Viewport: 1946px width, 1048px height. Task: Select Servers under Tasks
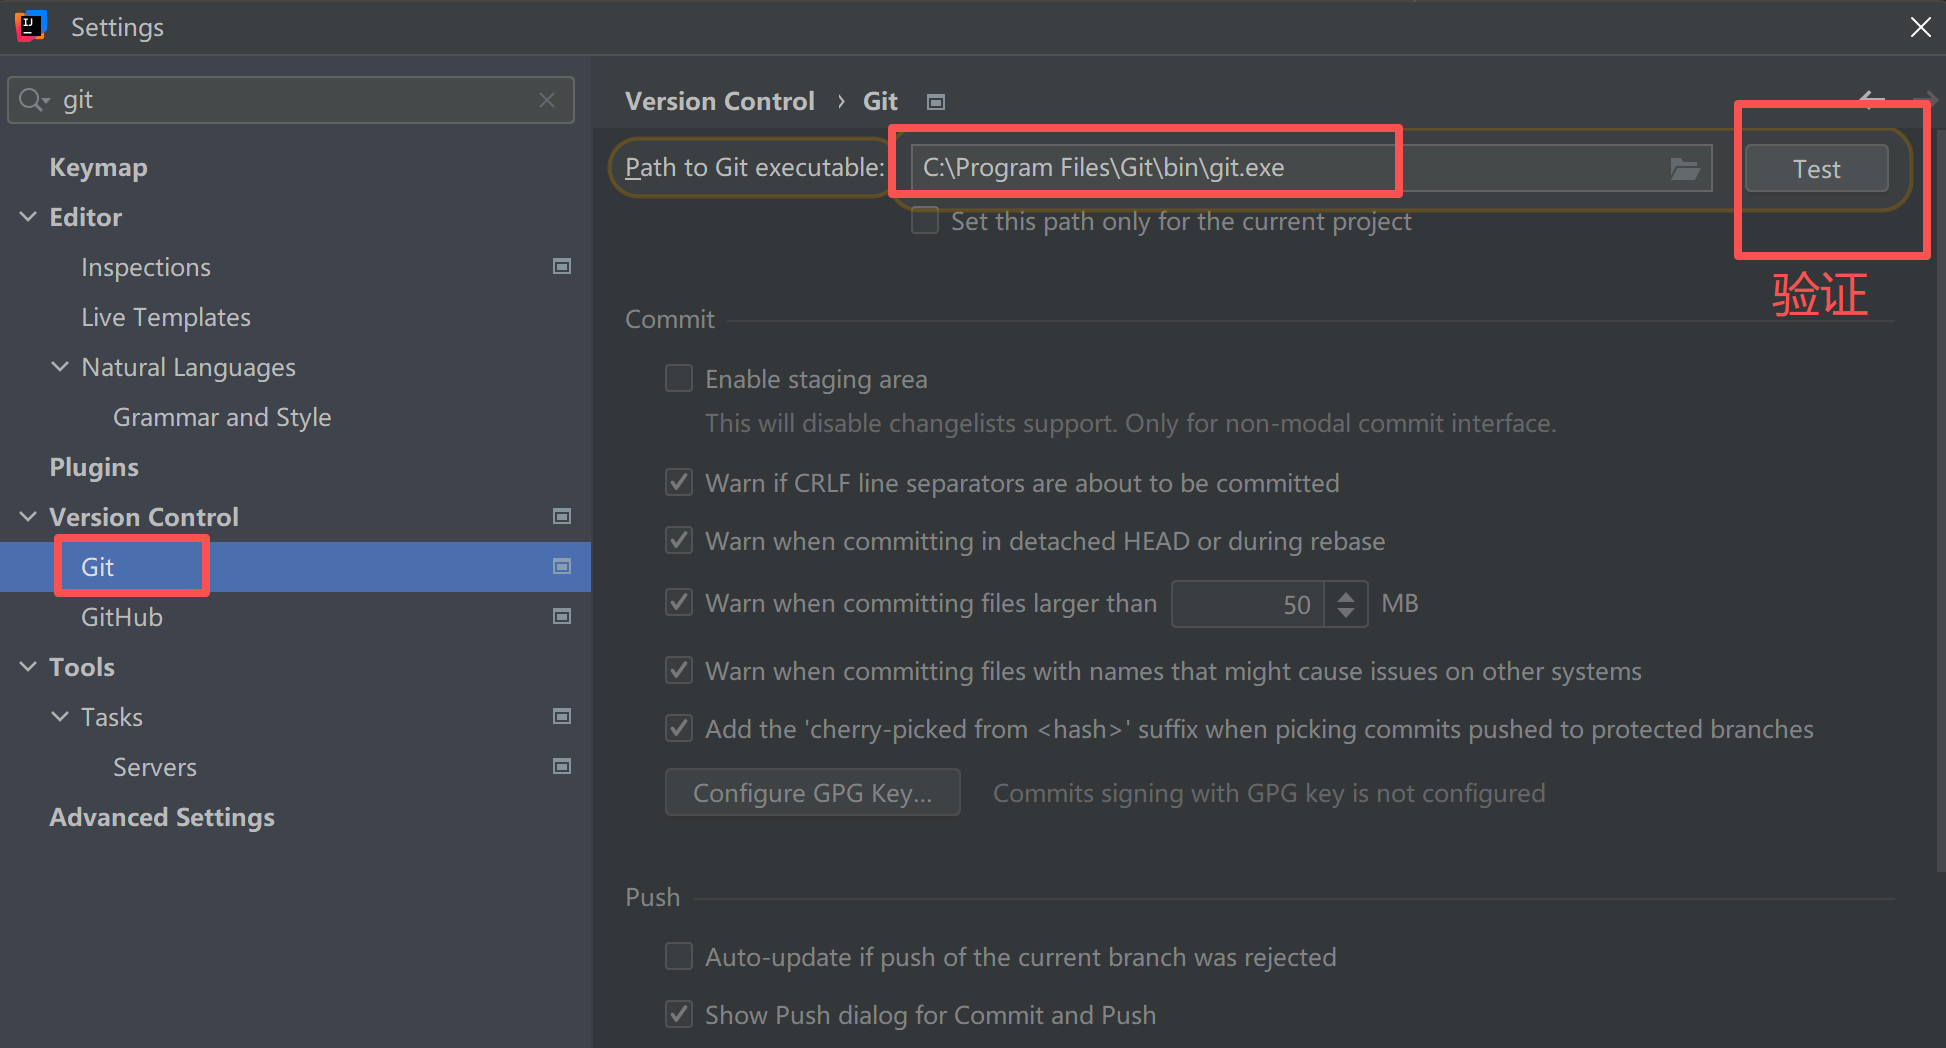click(x=155, y=767)
